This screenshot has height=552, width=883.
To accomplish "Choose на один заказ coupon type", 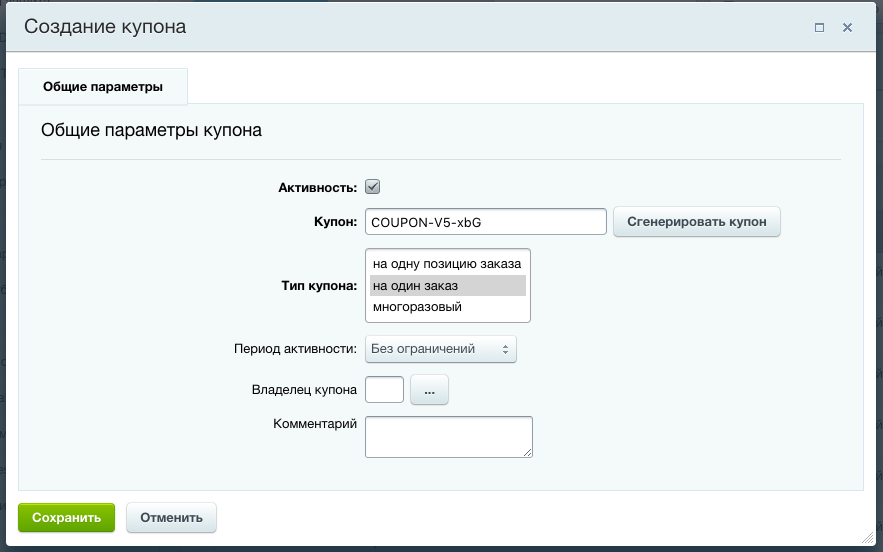I will click(447, 286).
